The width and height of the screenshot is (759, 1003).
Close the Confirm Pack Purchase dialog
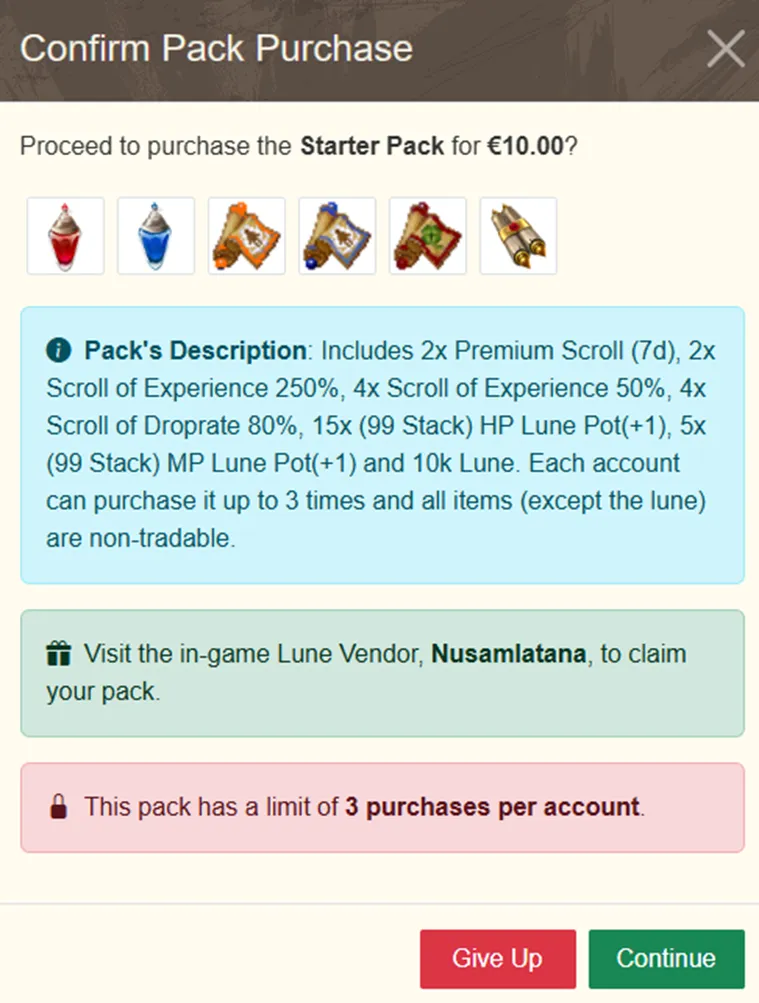coord(726,49)
